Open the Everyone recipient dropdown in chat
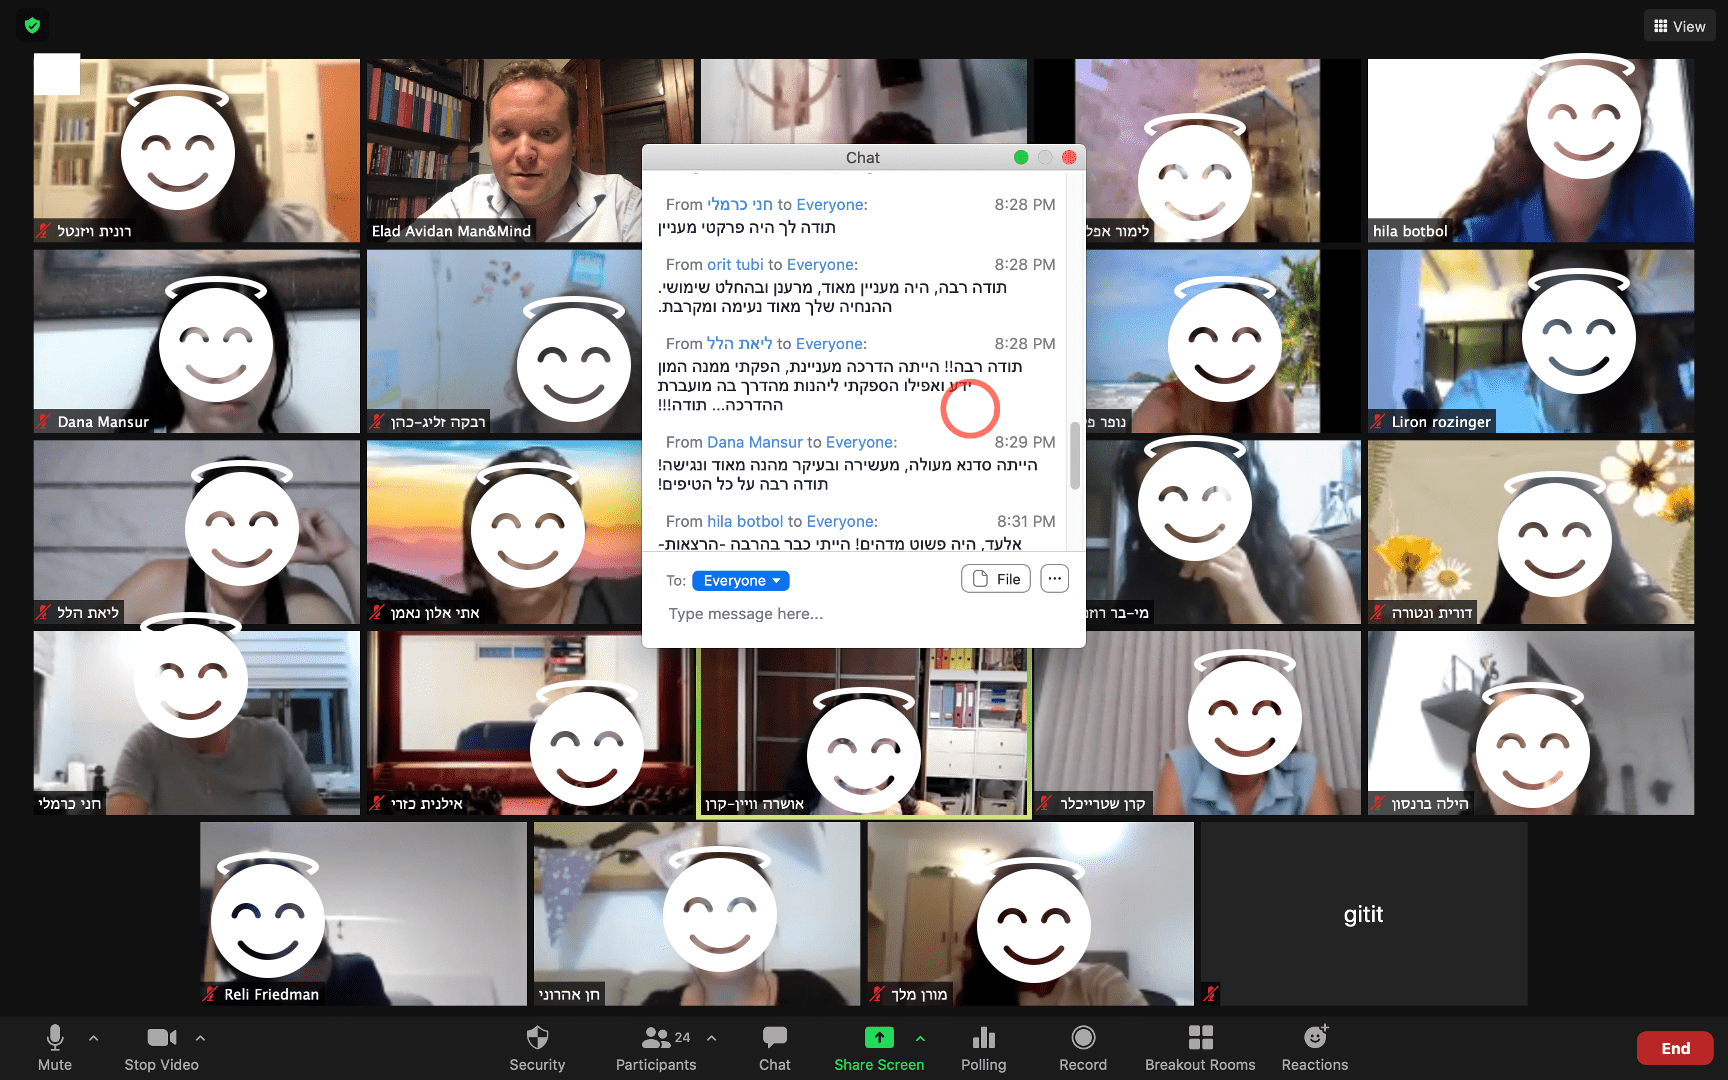This screenshot has width=1728, height=1080. click(740, 581)
